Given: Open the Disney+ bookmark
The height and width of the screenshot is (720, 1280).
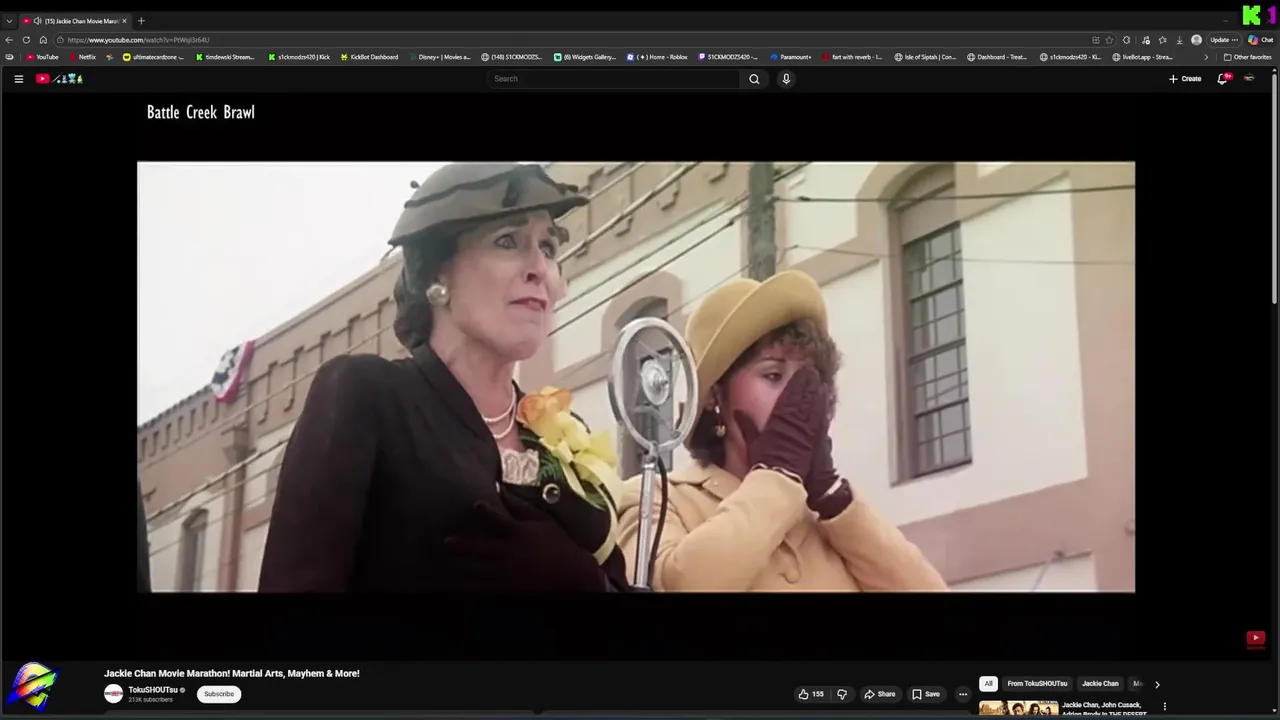Looking at the screenshot, I should [438, 57].
